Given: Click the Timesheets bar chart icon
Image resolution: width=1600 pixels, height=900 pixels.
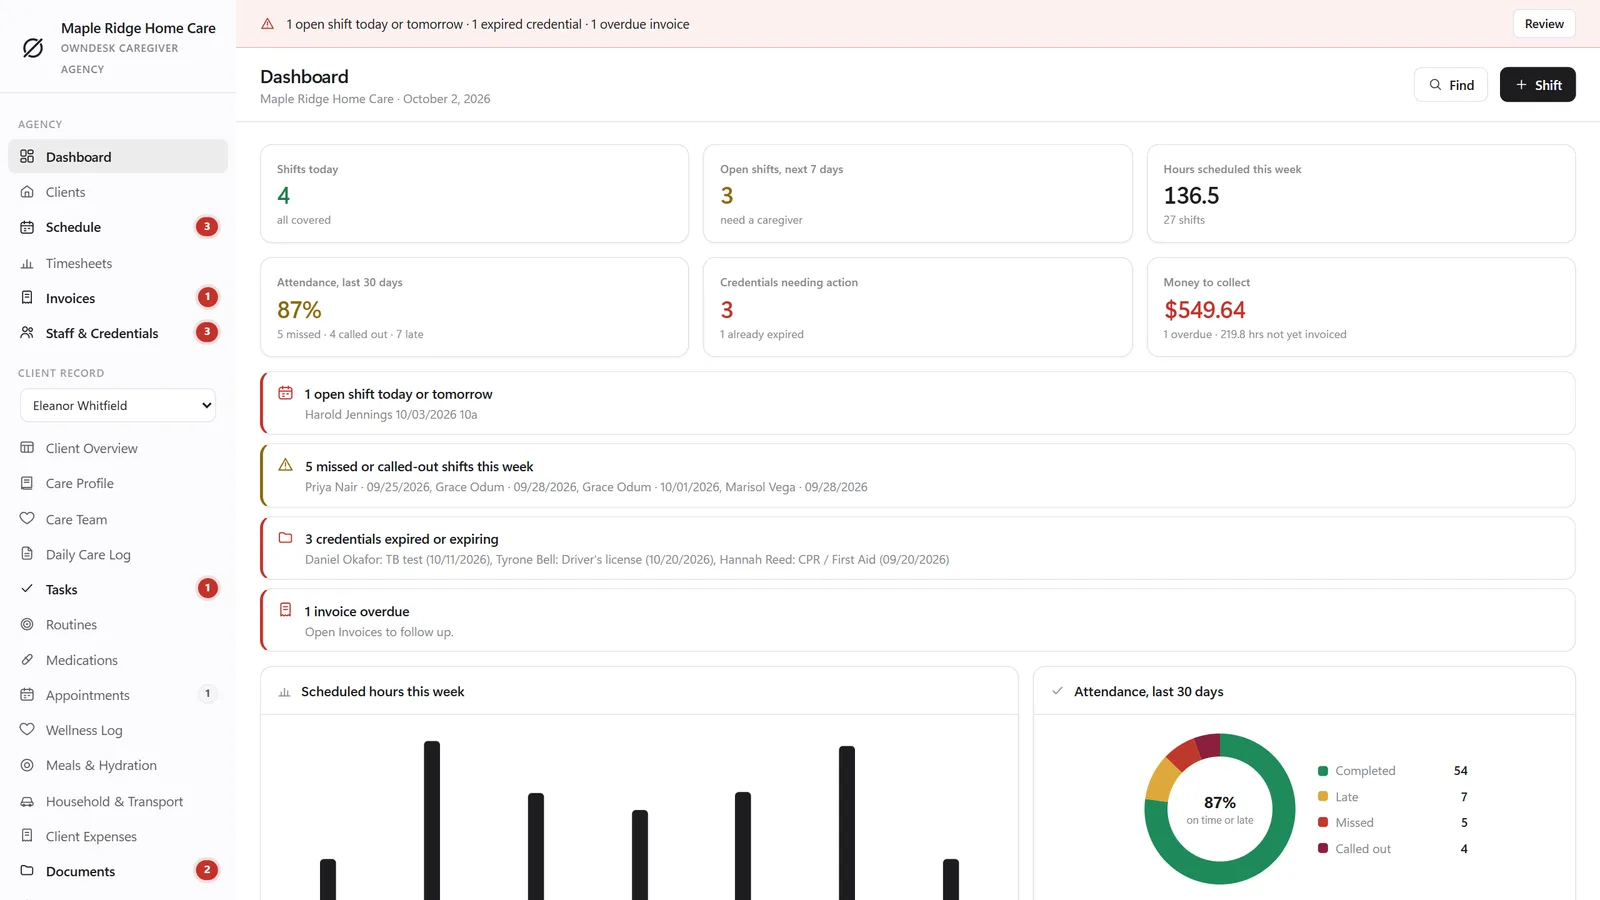Looking at the screenshot, I should (x=27, y=263).
